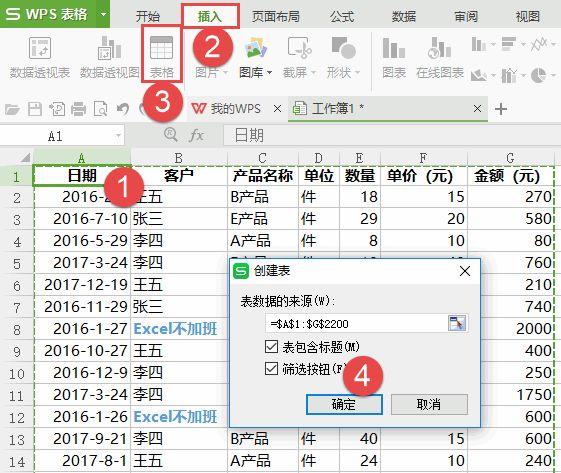Switch to the 我的WPS document tab
Viewport: 561px width, 473px height.
coord(226,108)
